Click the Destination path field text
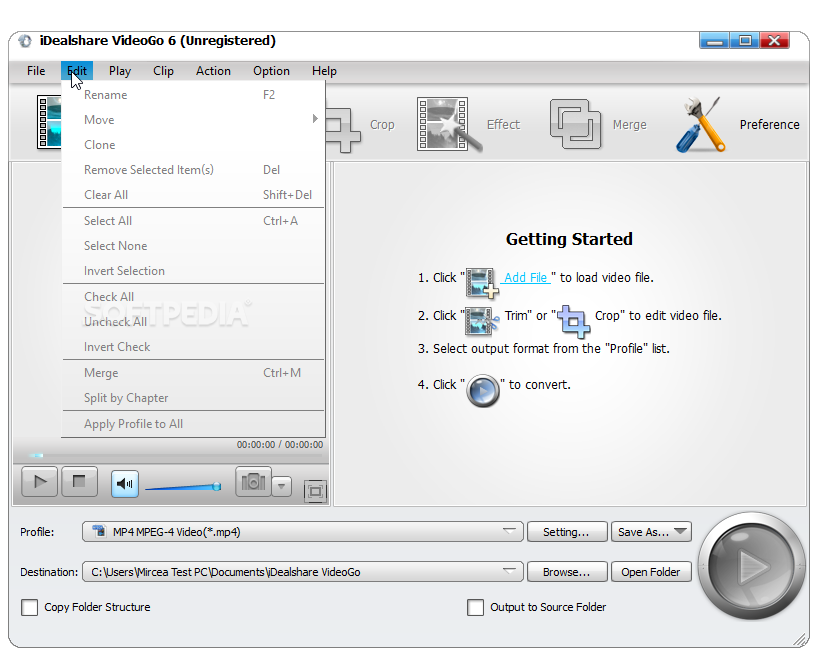Viewport: 818px width, 656px height. click(x=225, y=572)
